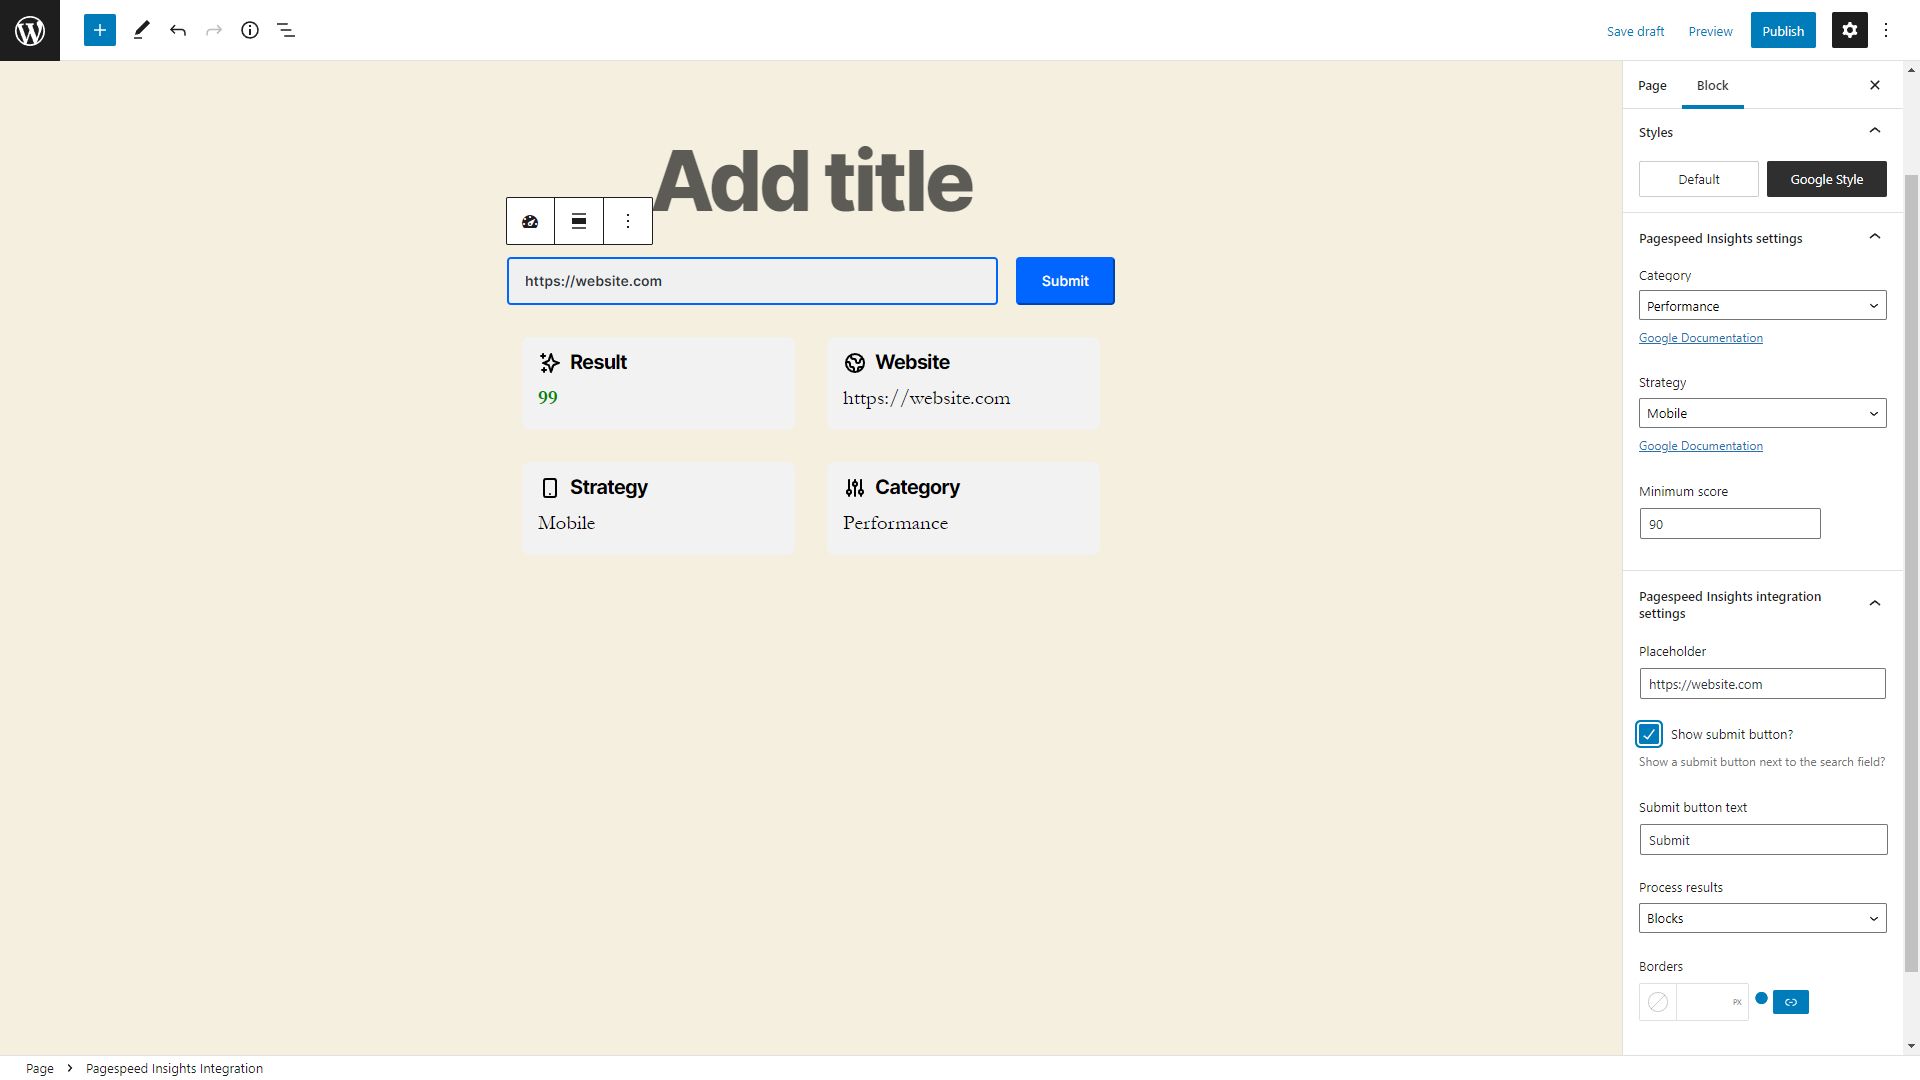The width and height of the screenshot is (1920, 1080).
Task: Switch to the Page tab
Action: 1652,85
